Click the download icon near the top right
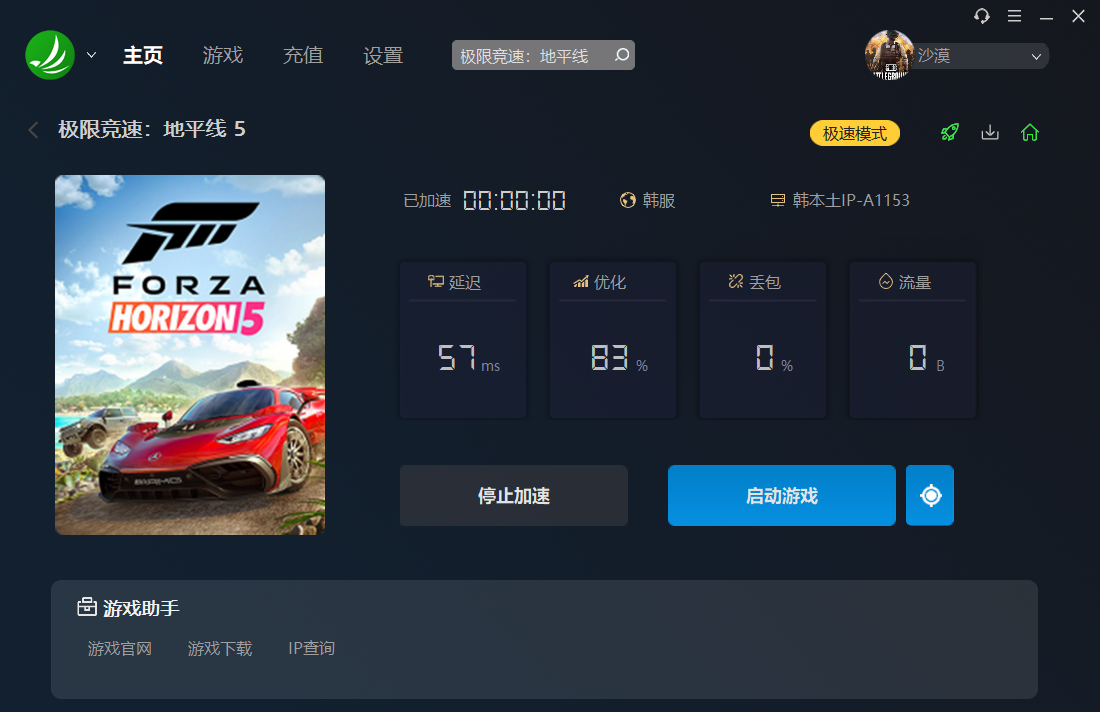Image resolution: width=1100 pixels, height=712 pixels. point(990,132)
